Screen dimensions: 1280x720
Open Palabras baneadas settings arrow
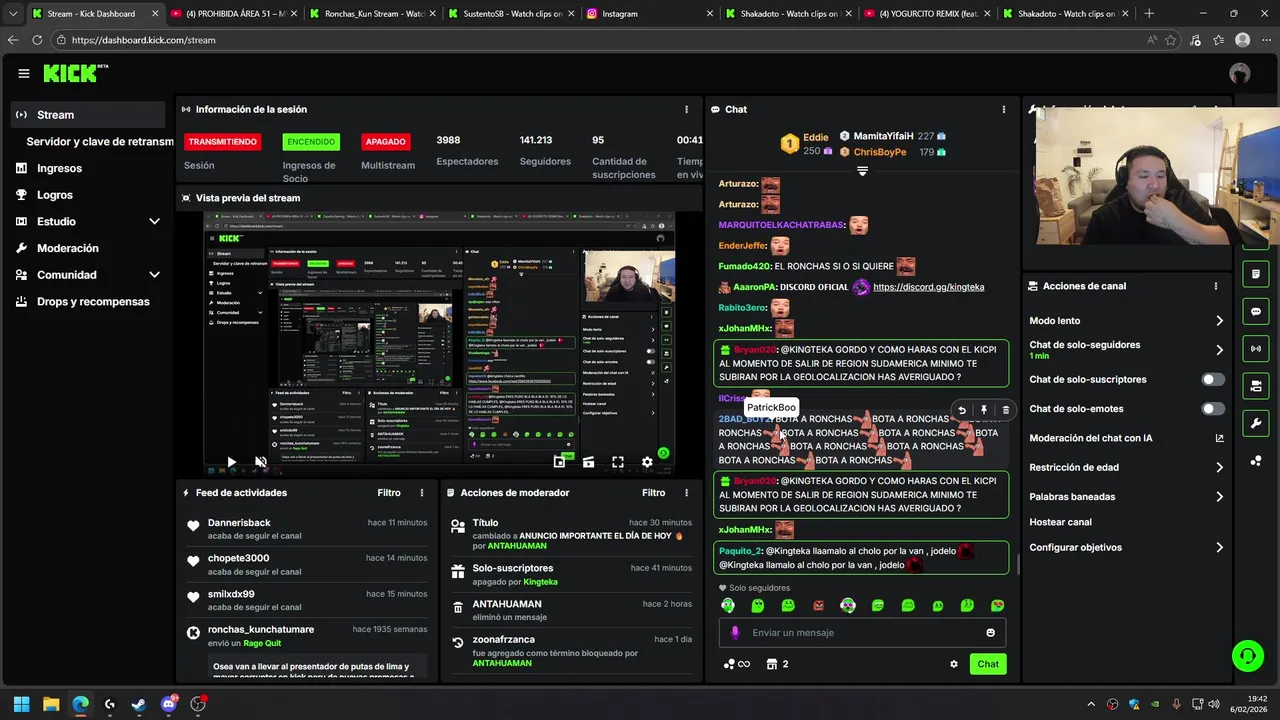coord(1219,497)
